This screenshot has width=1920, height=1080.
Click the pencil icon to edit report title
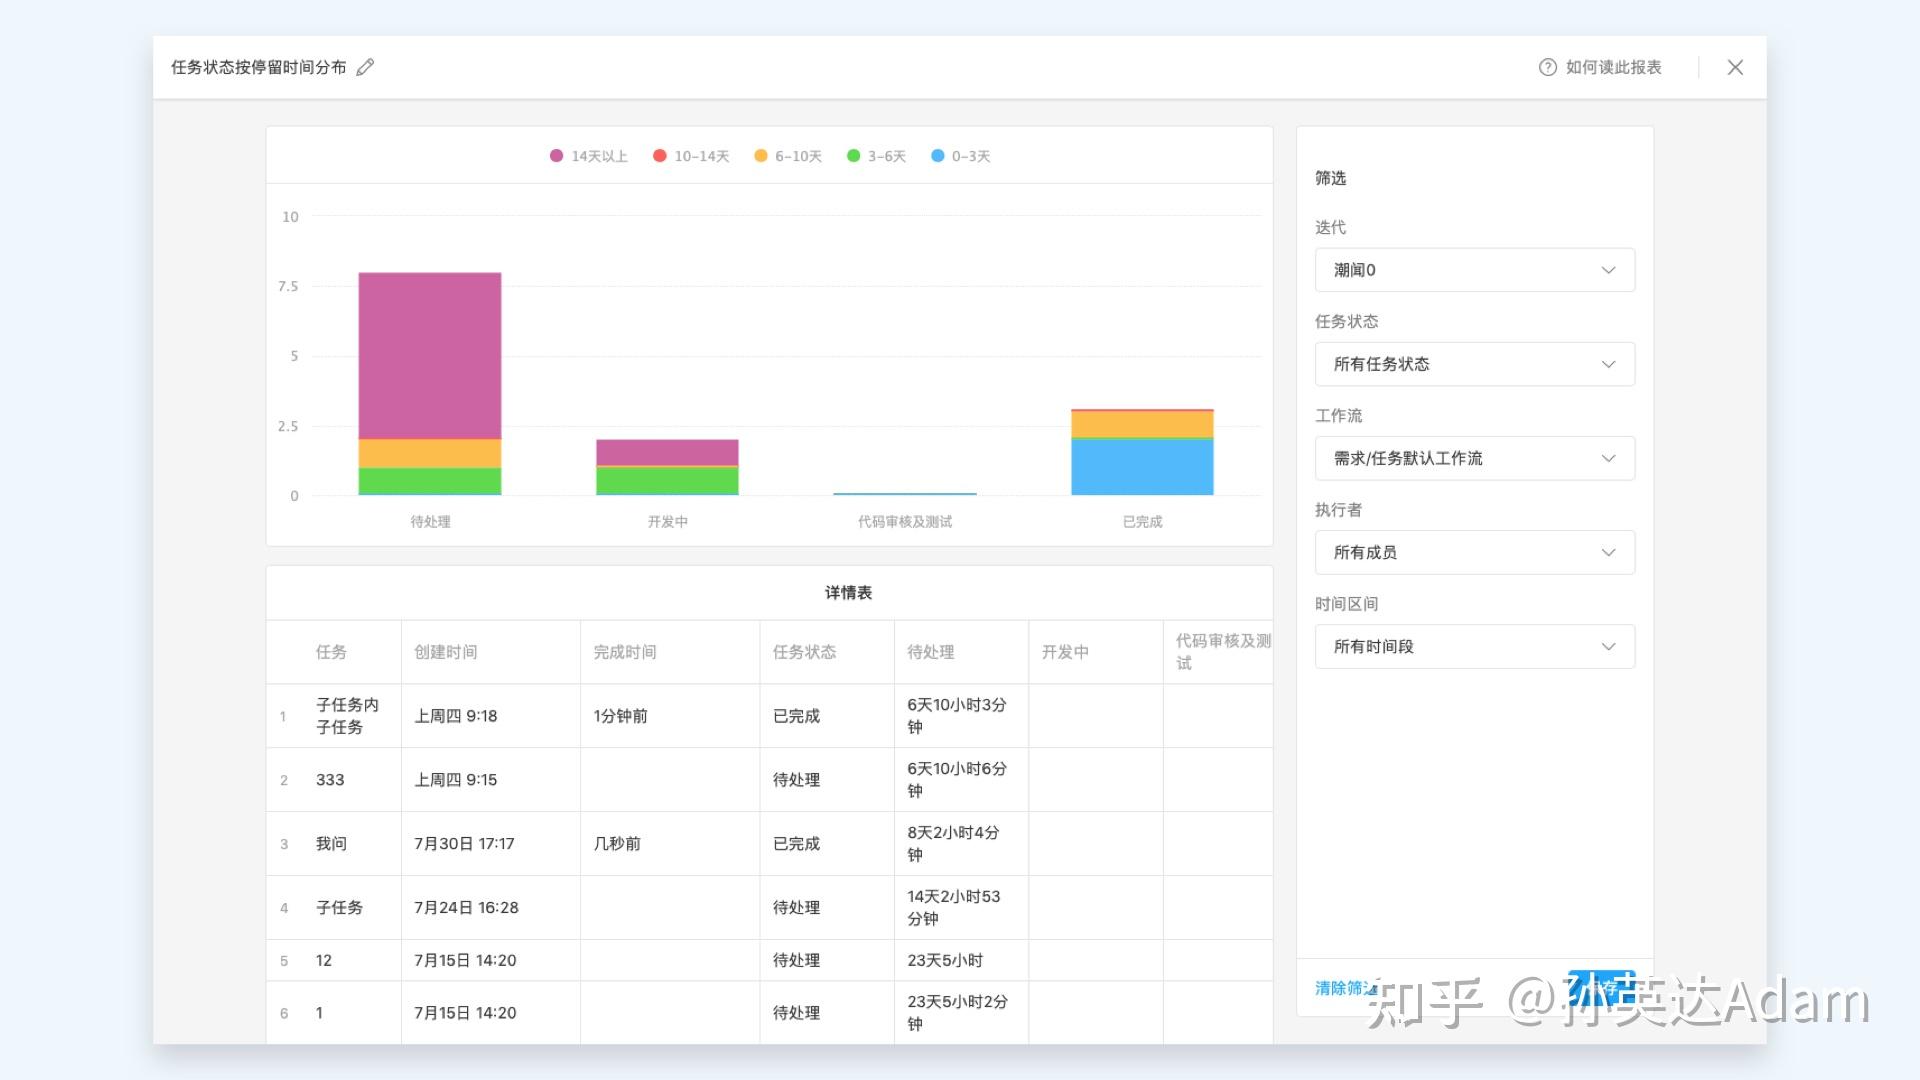(x=365, y=67)
